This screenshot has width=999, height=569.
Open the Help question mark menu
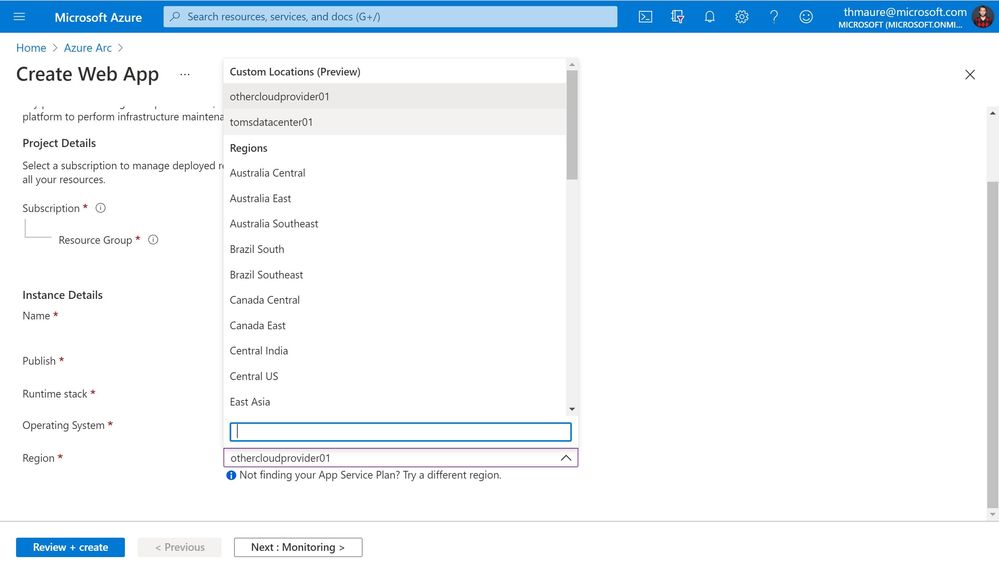[x=773, y=17]
